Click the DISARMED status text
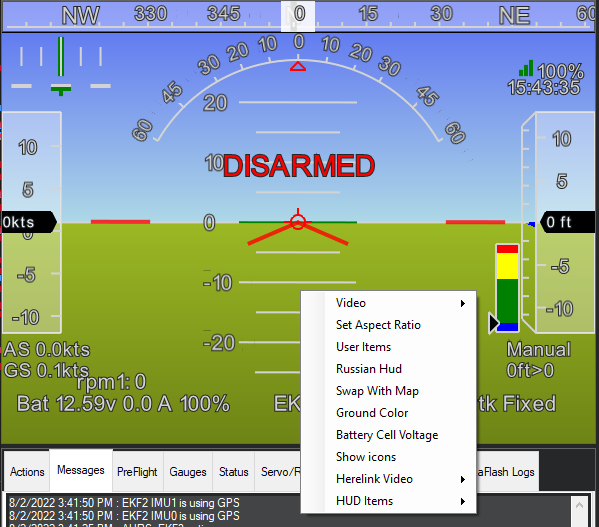 click(299, 166)
